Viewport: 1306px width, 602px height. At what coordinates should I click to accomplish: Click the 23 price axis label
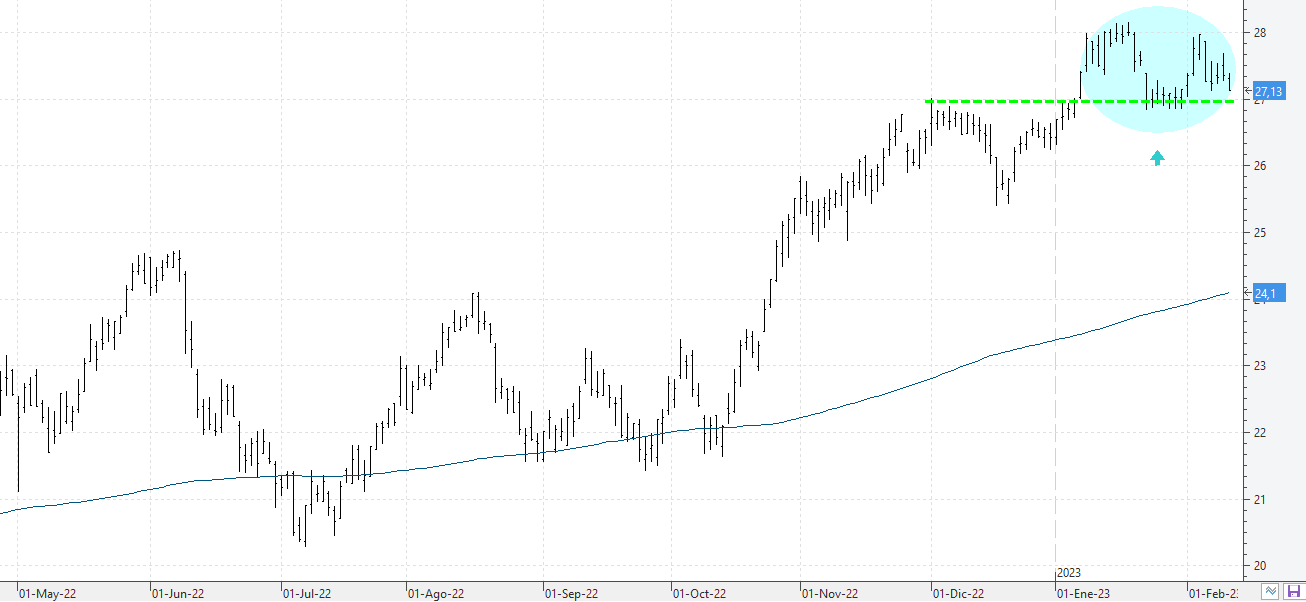pos(1261,366)
